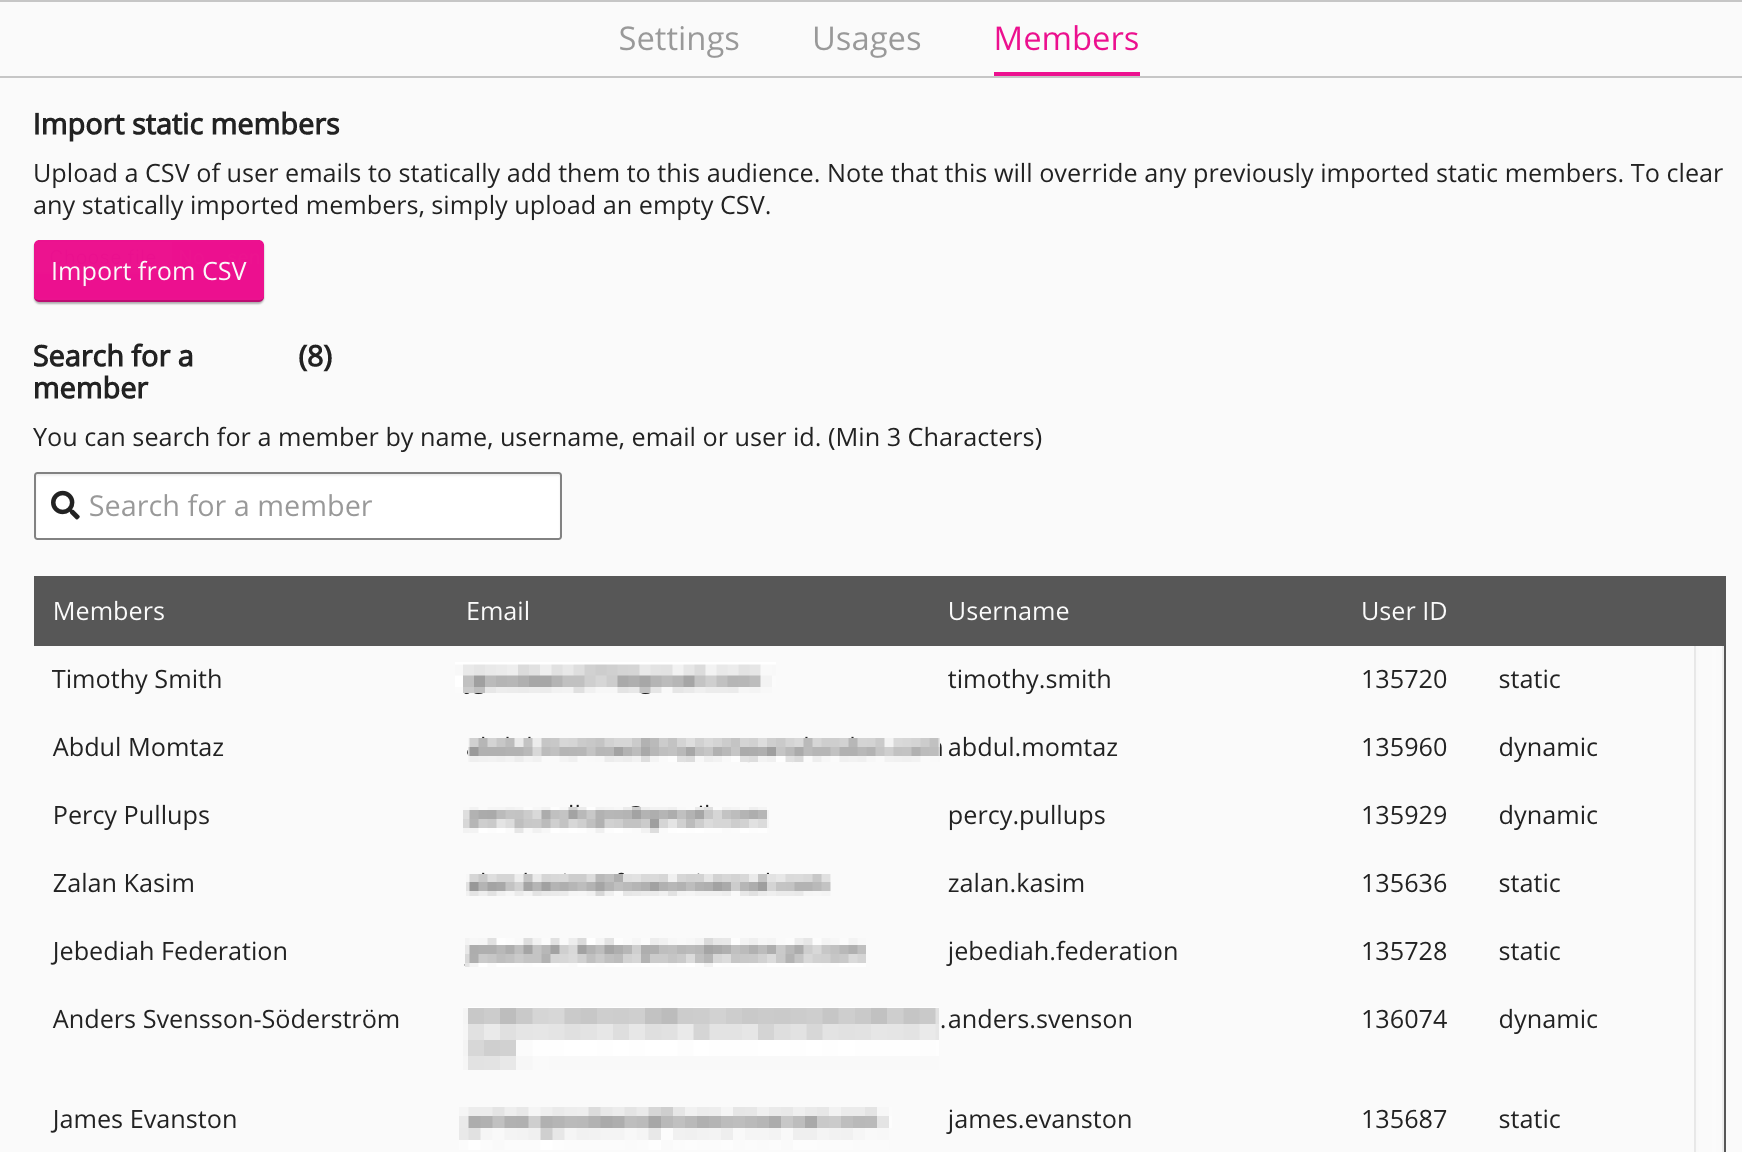Open the Usages tab

pyautogui.click(x=866, y=39)
